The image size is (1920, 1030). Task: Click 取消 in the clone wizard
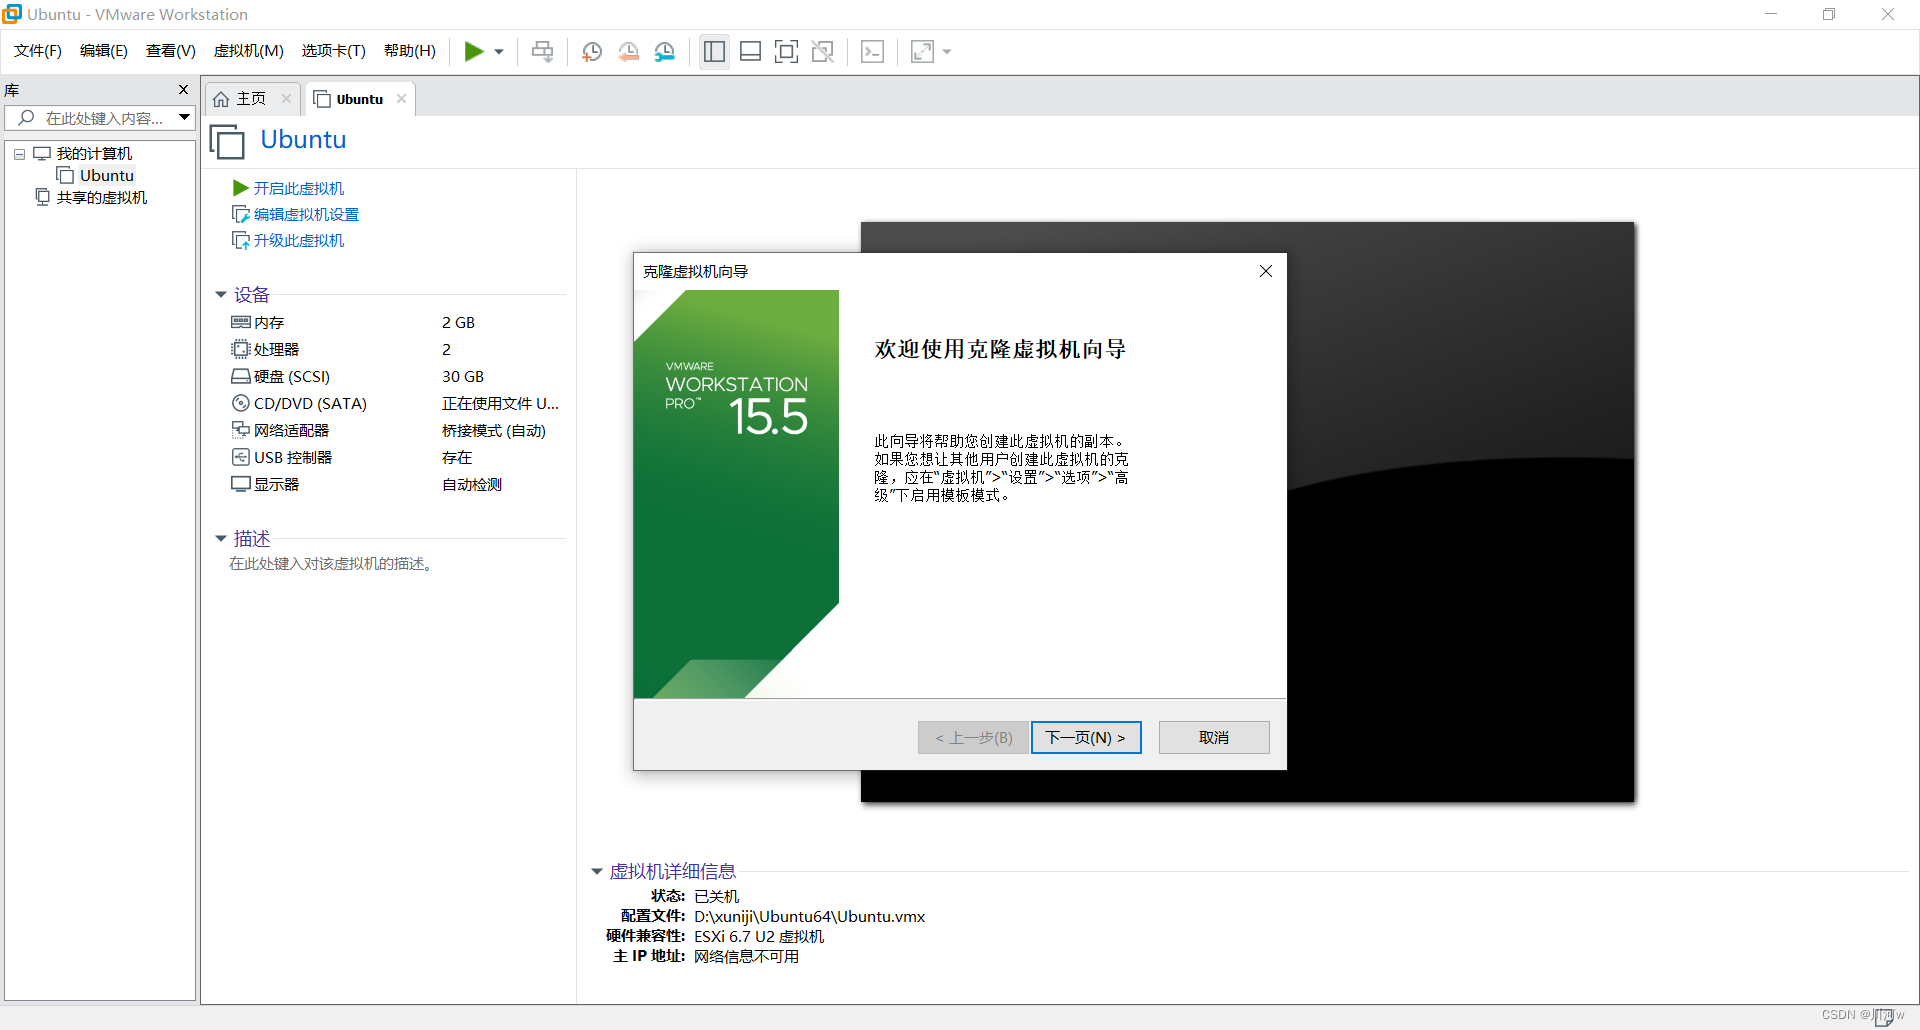point(1214,738)
